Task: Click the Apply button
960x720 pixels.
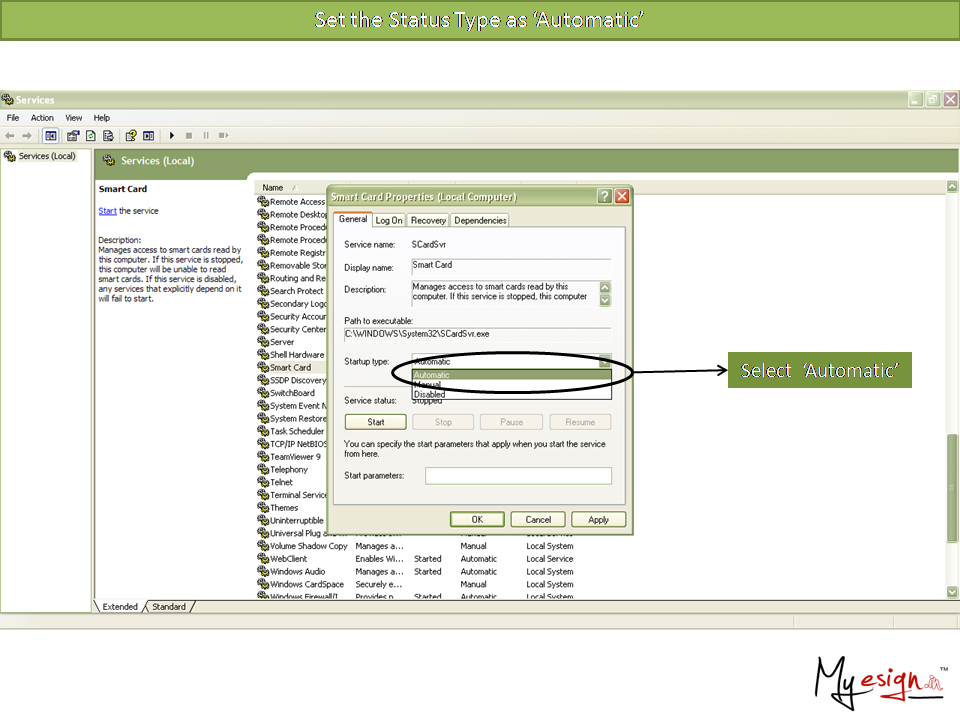Action: point(598,519)
